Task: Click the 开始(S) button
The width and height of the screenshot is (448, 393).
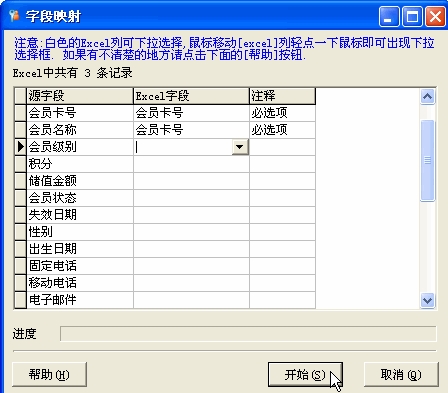Action: click(x=305, y=375)
